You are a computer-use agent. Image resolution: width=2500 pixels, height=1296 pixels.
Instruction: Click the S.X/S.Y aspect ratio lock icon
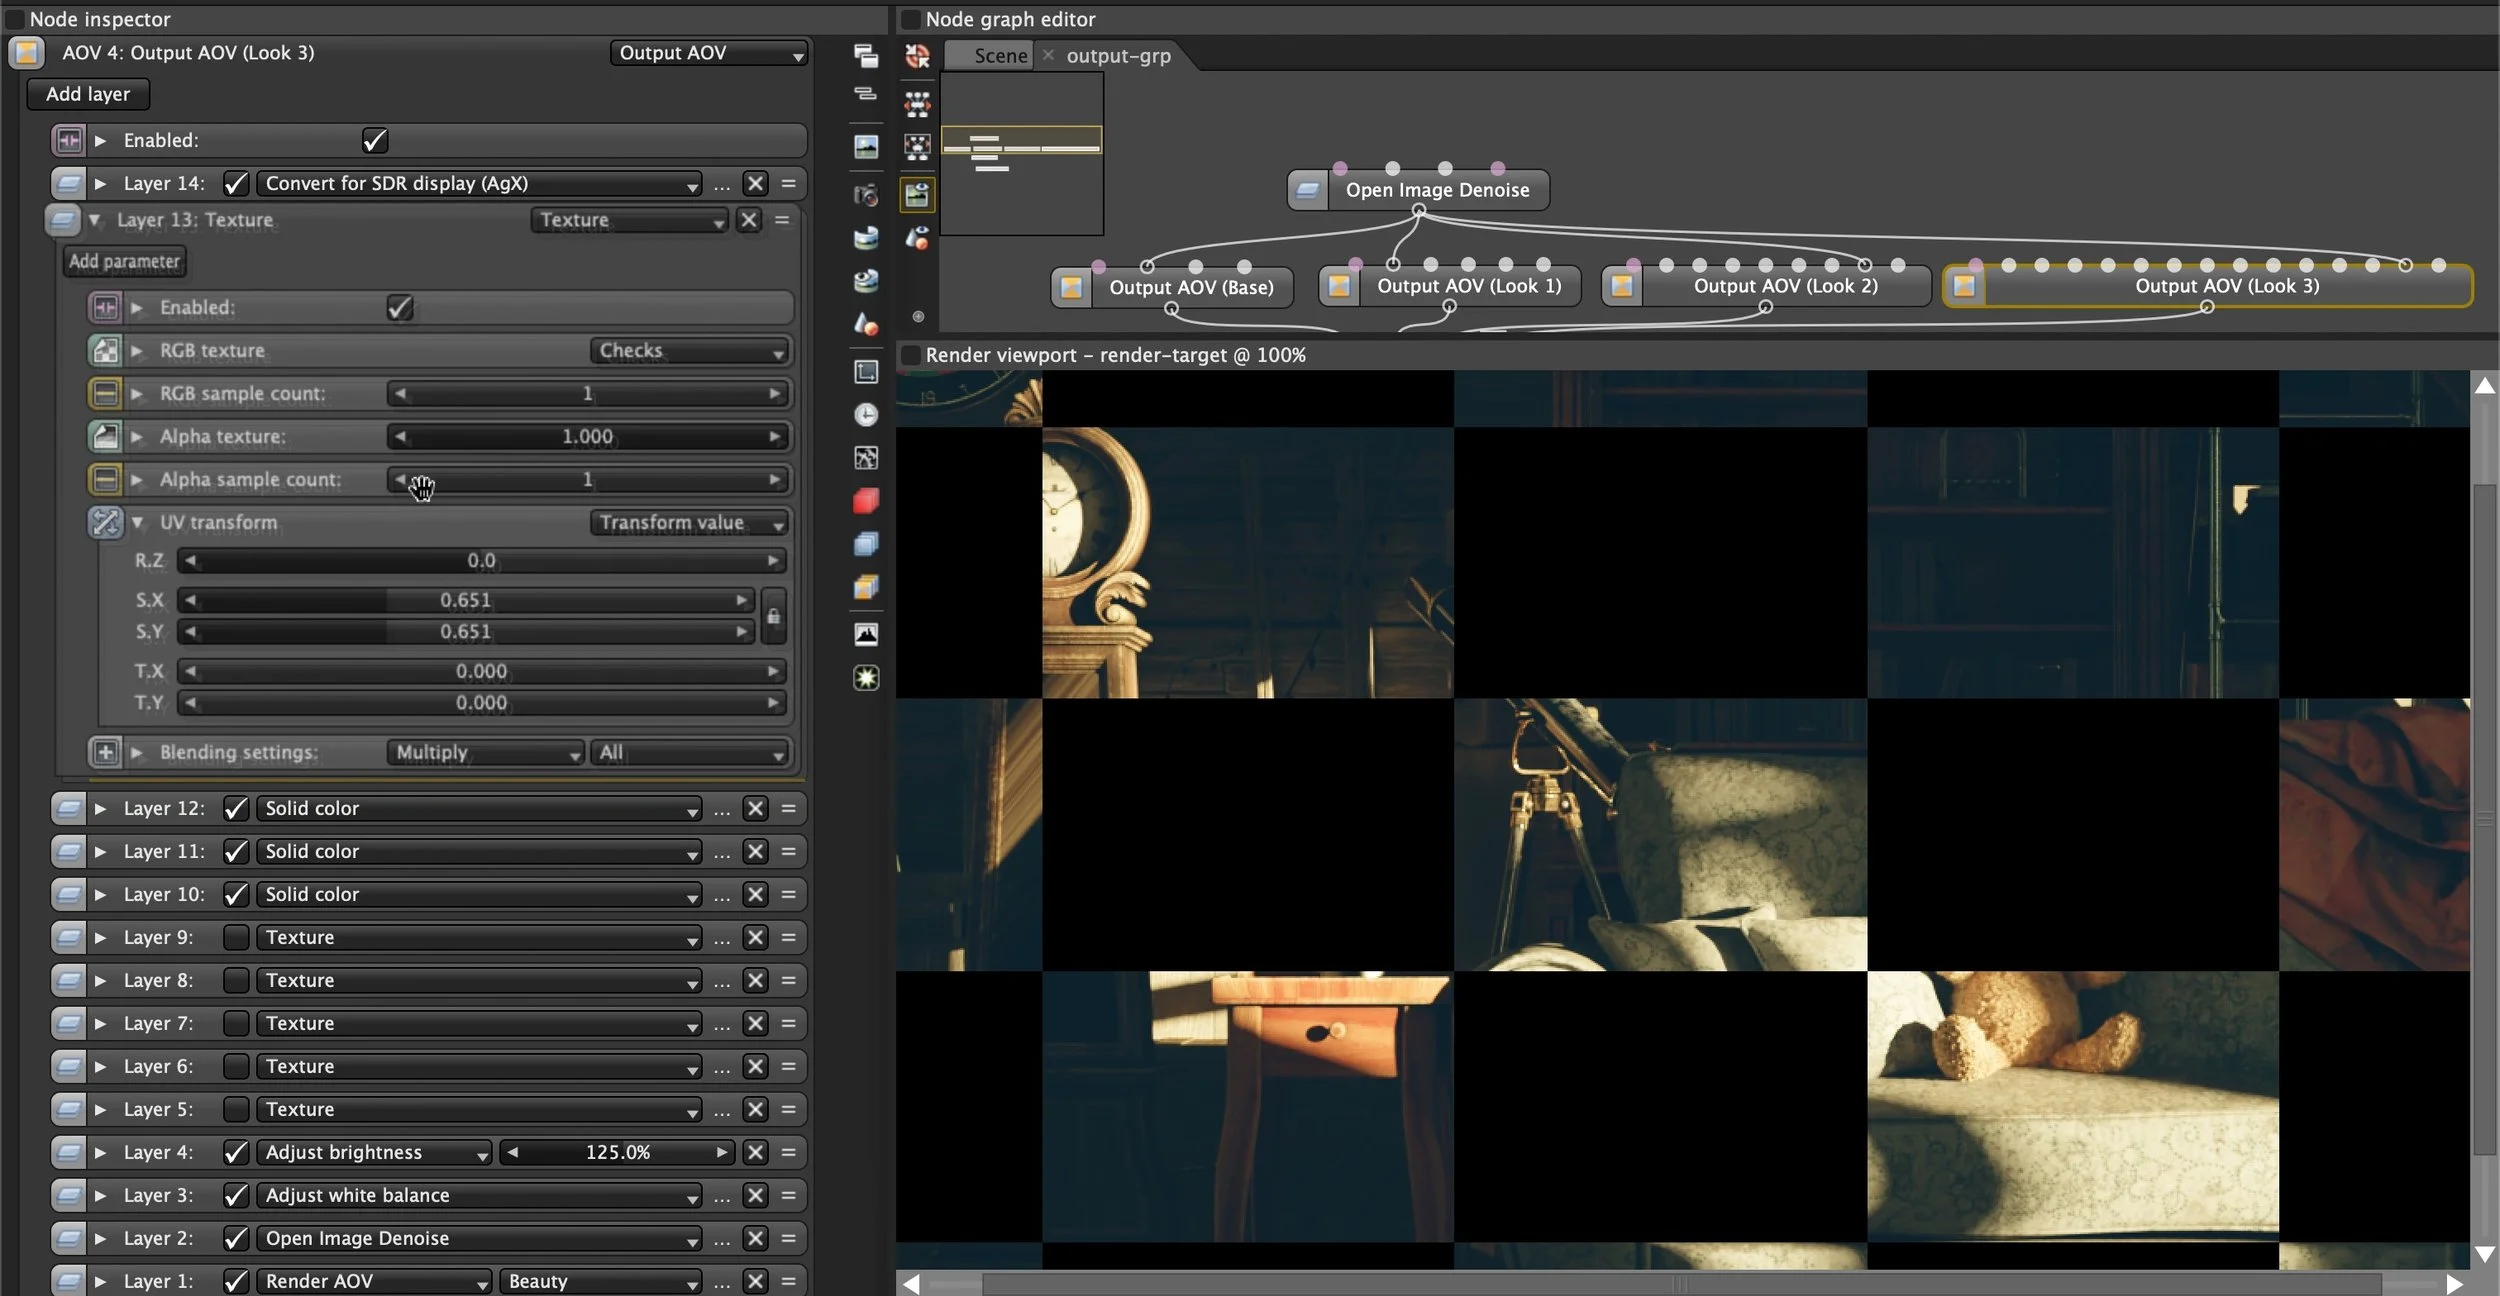[x=773, y=616]
